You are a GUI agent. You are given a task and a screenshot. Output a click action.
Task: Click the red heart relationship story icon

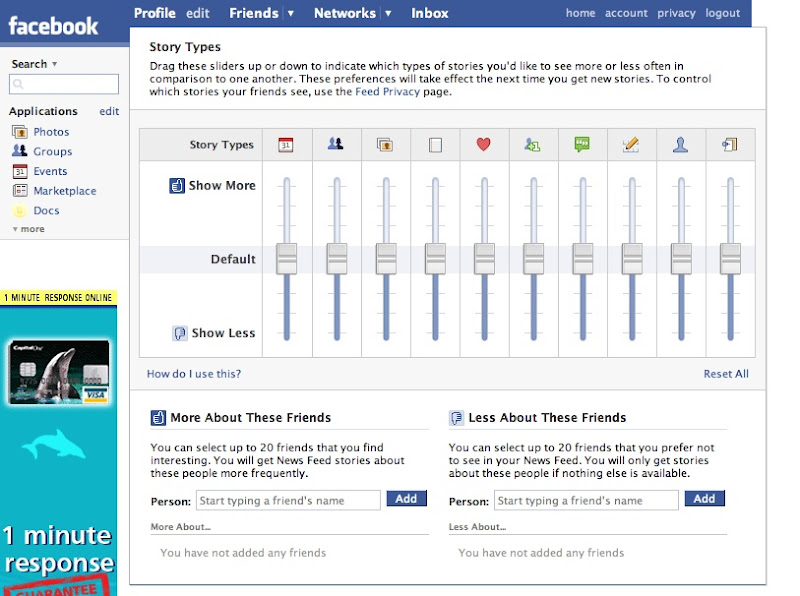coord(484,145)
